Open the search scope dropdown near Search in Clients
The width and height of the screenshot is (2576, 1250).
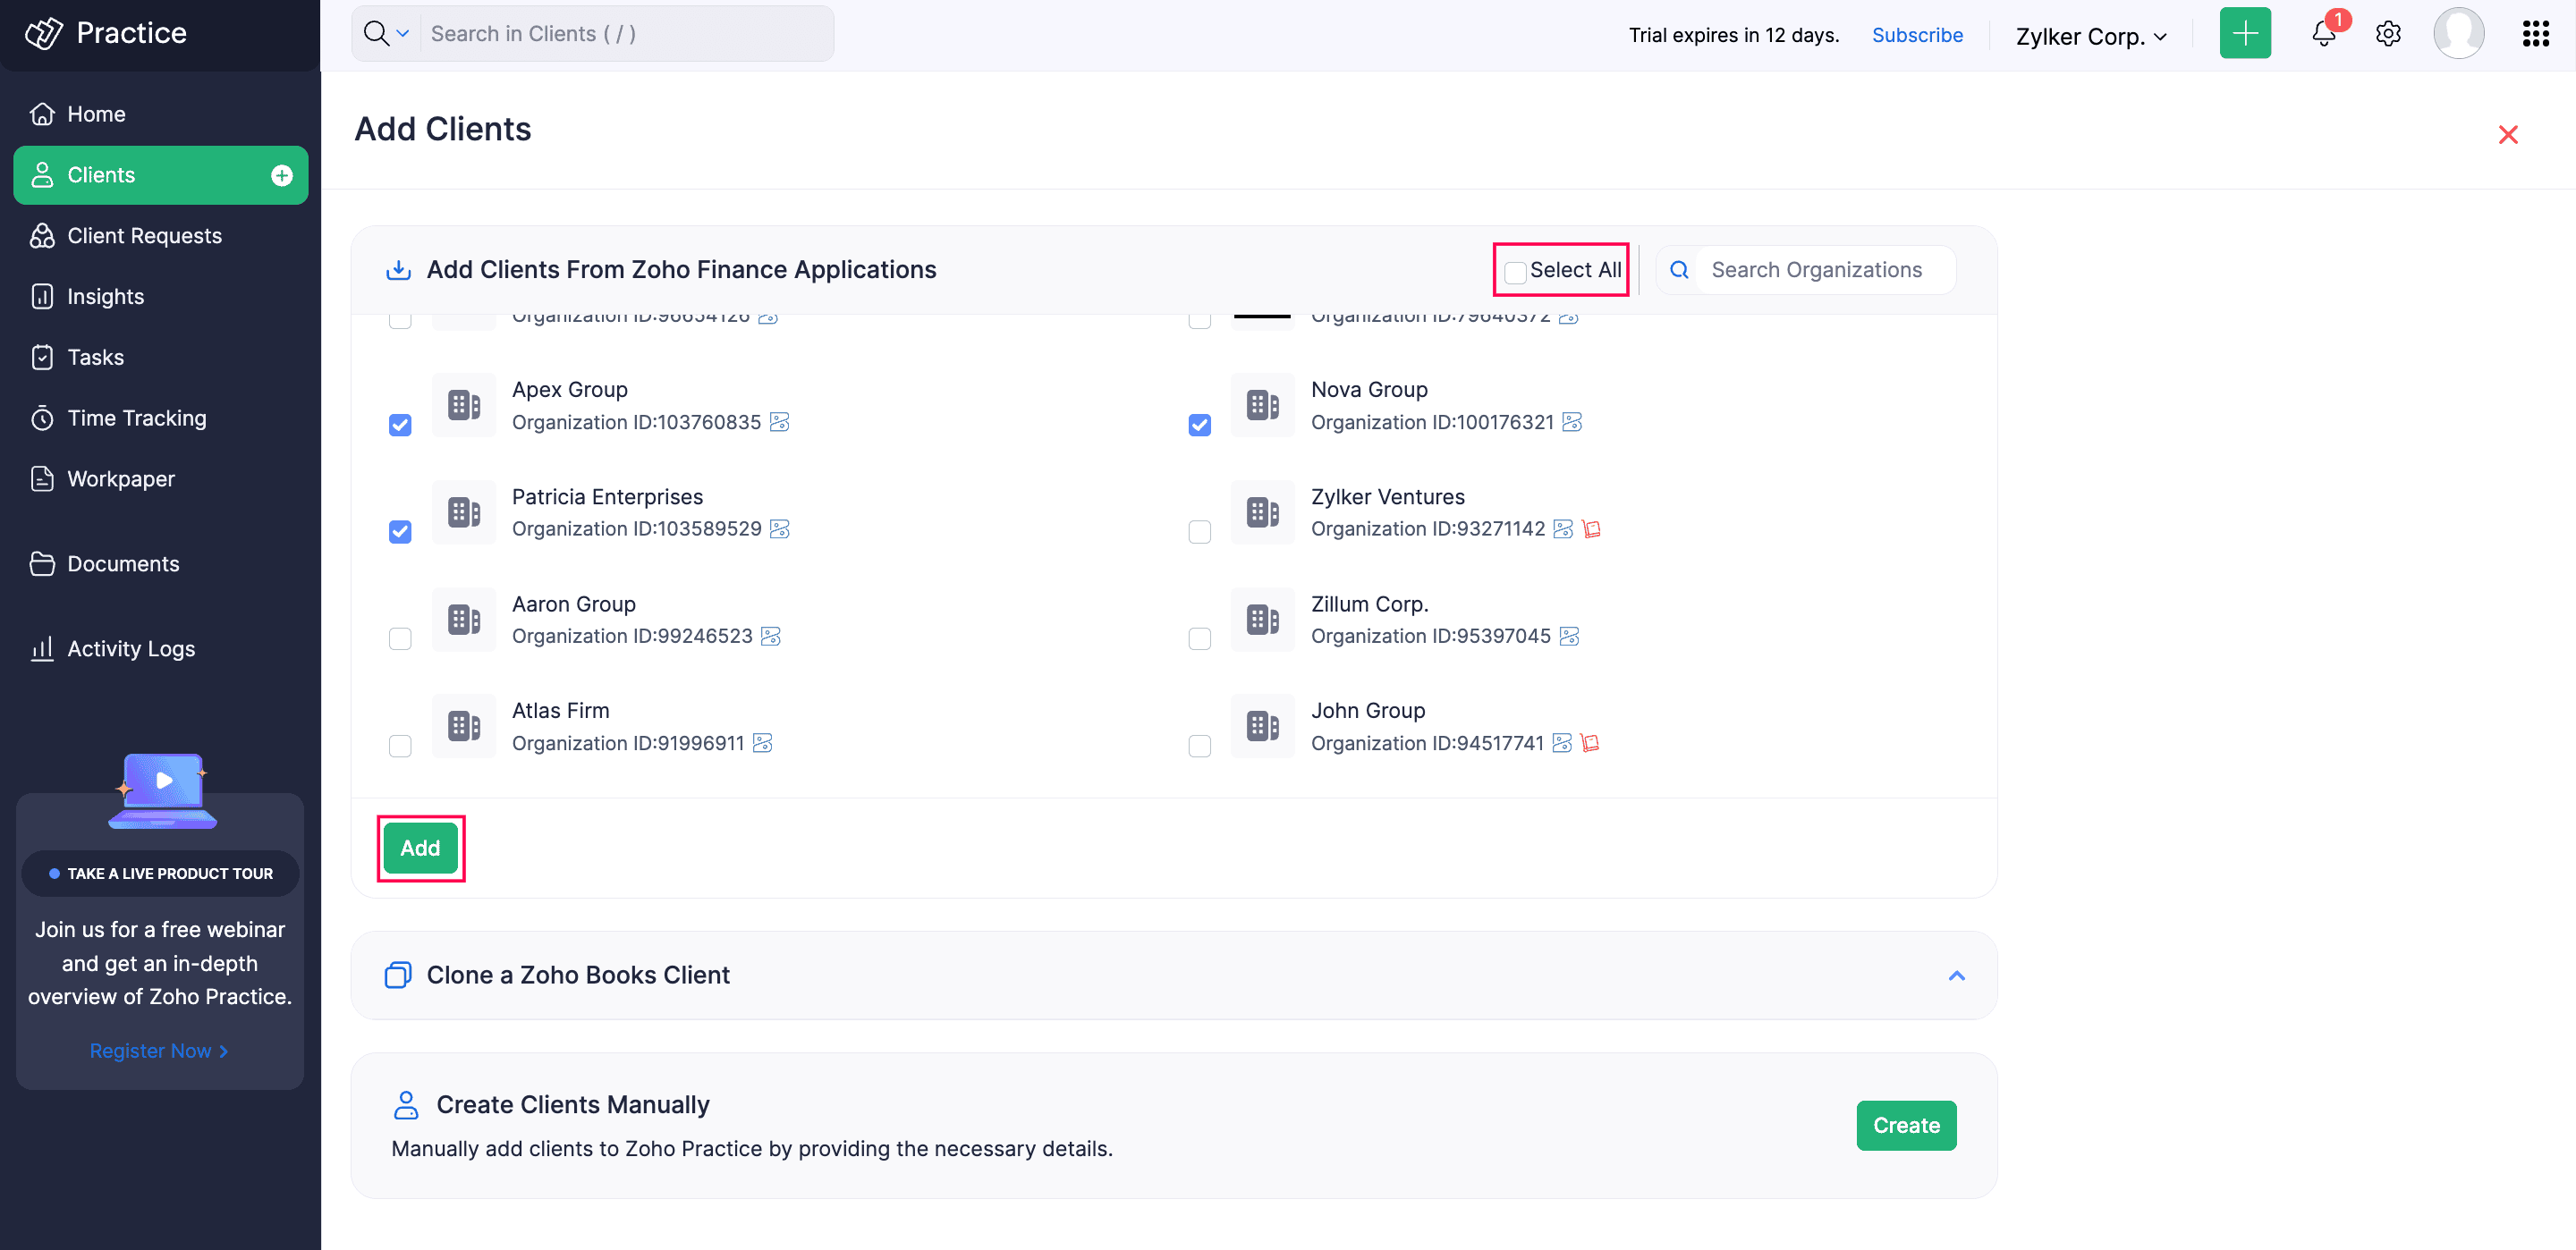(402, 33)
